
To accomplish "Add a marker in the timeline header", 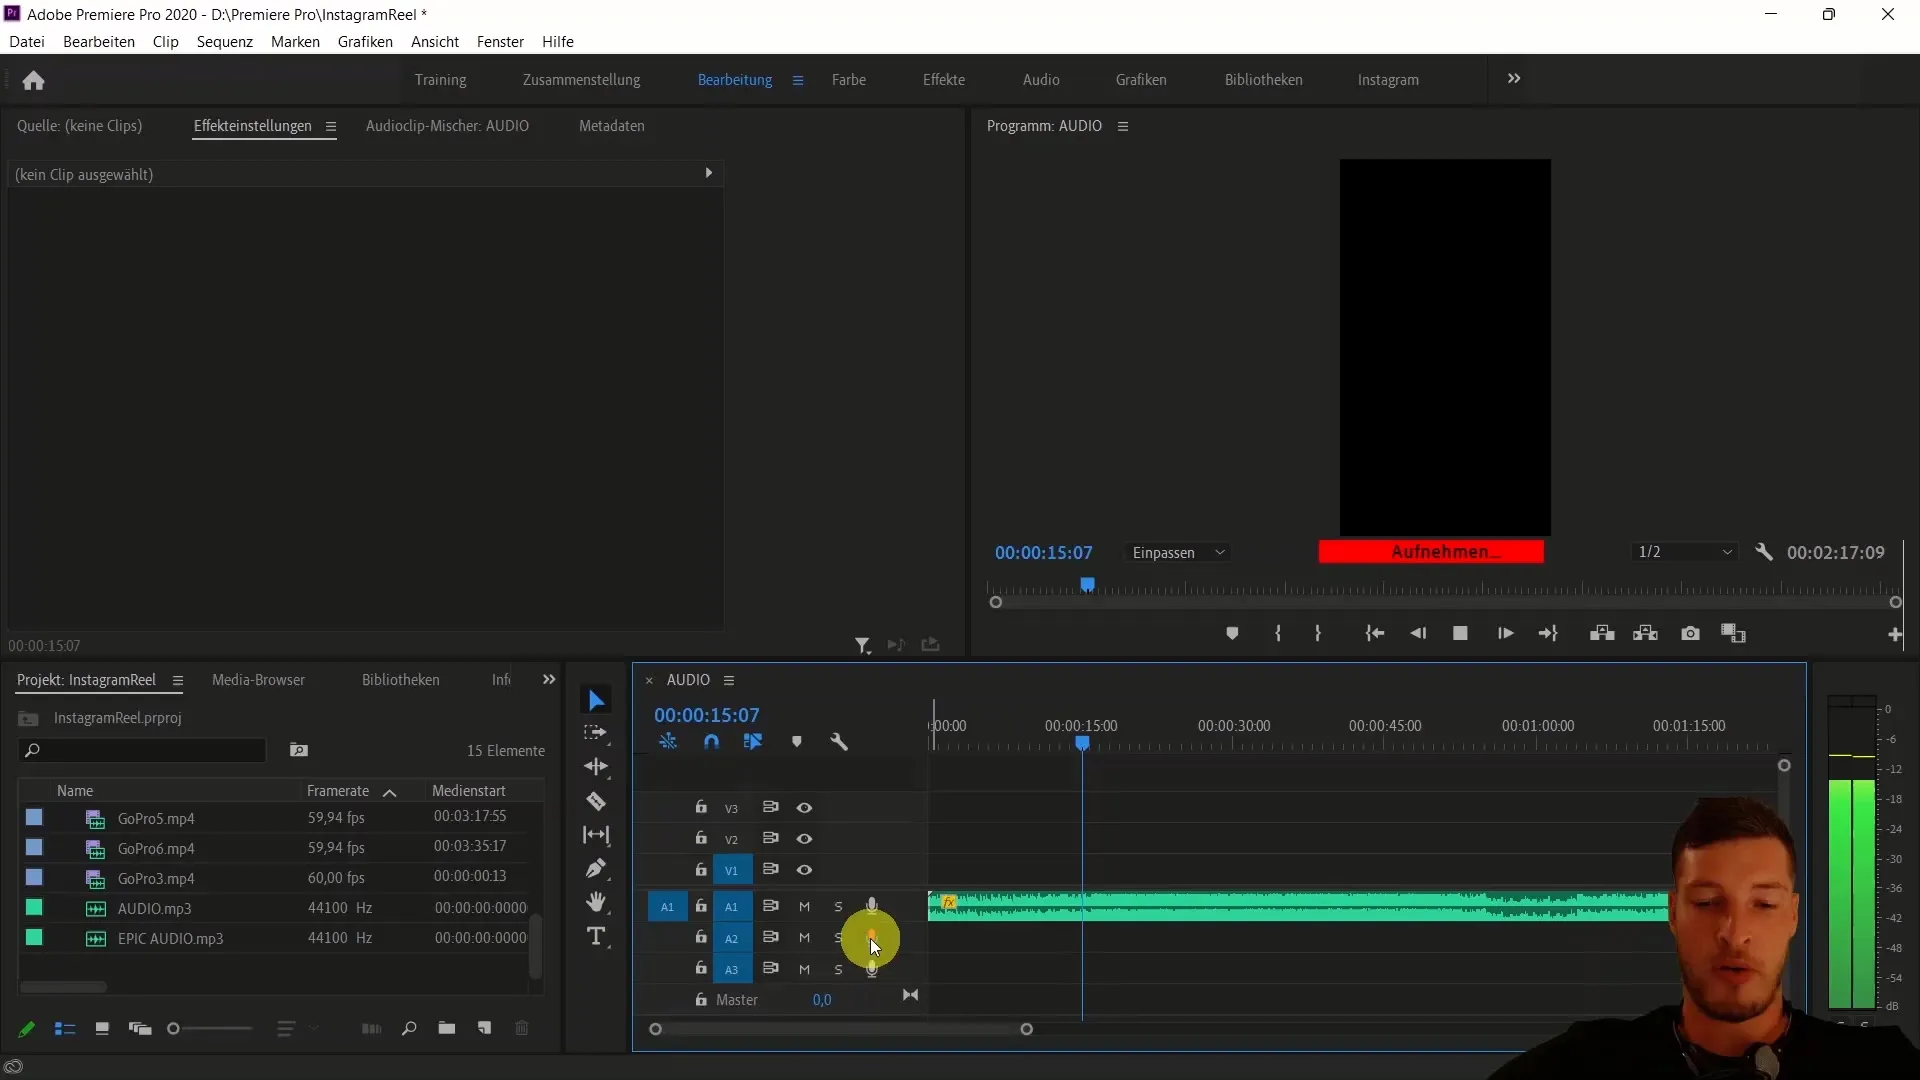I will pyautogui.click(x=797, y=742).
